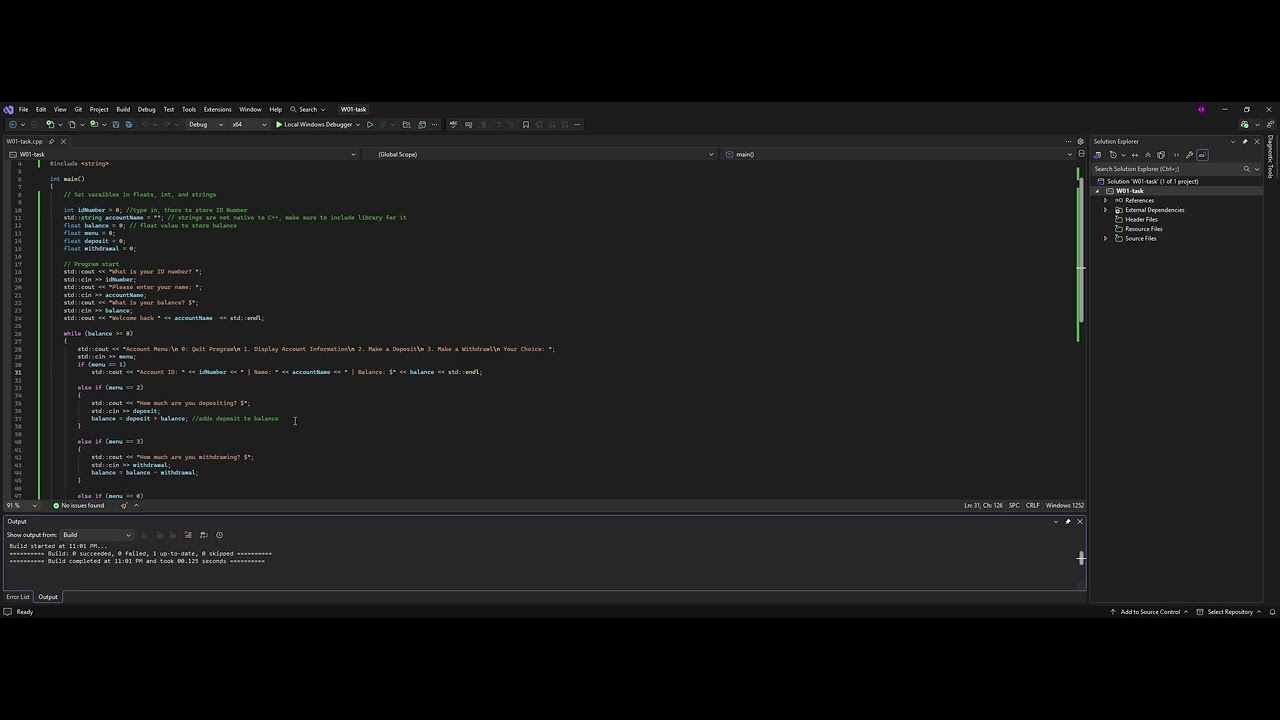Toggle word wrap in the Output window
The height and width of the screenshot is (720, 1280).
pos(204,535)
